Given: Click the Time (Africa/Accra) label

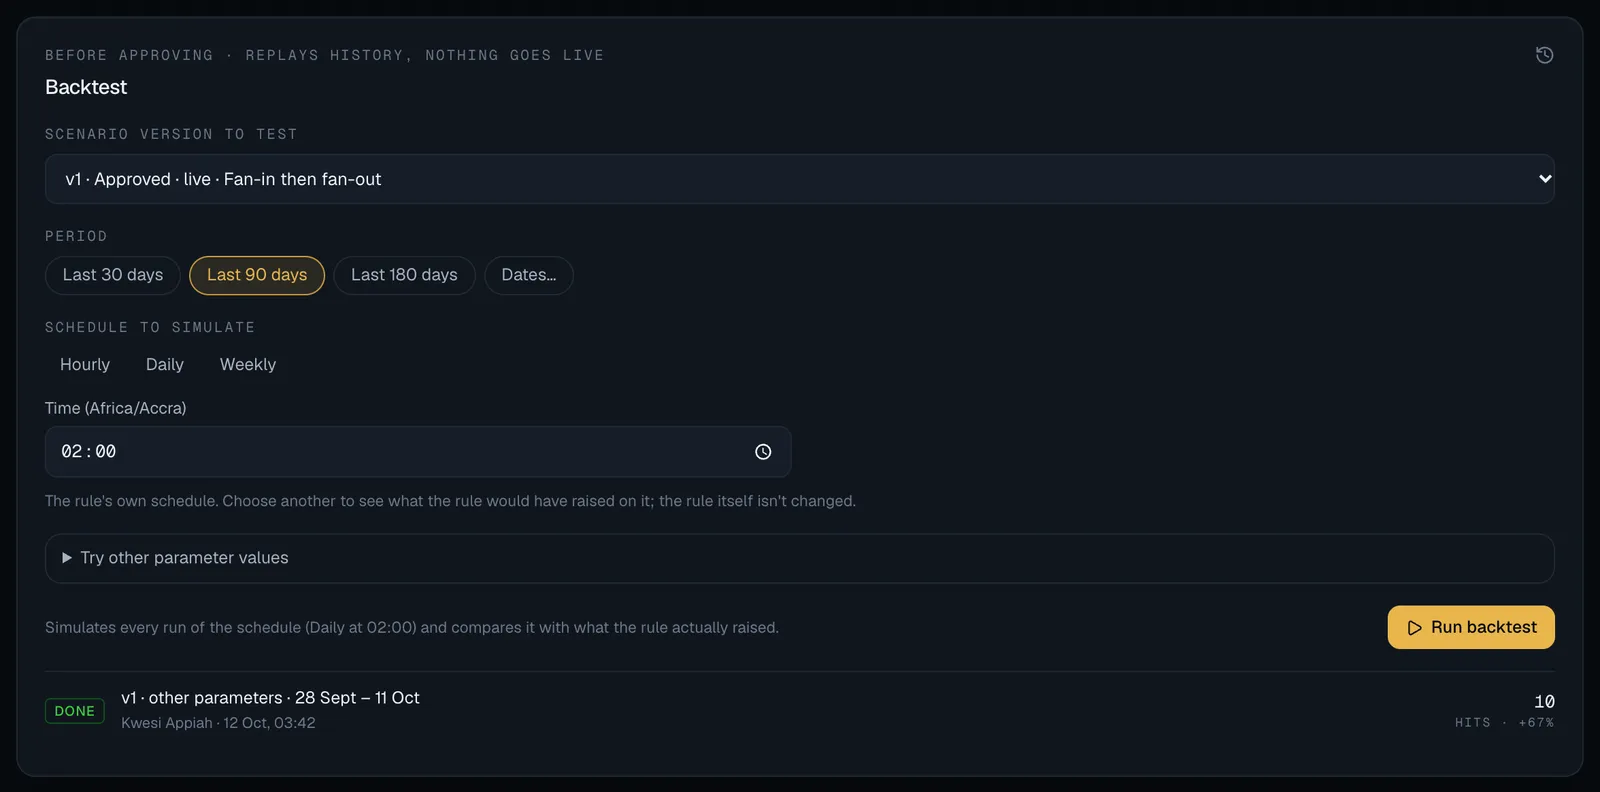Looking at the screenshot, I should [116, 408].
